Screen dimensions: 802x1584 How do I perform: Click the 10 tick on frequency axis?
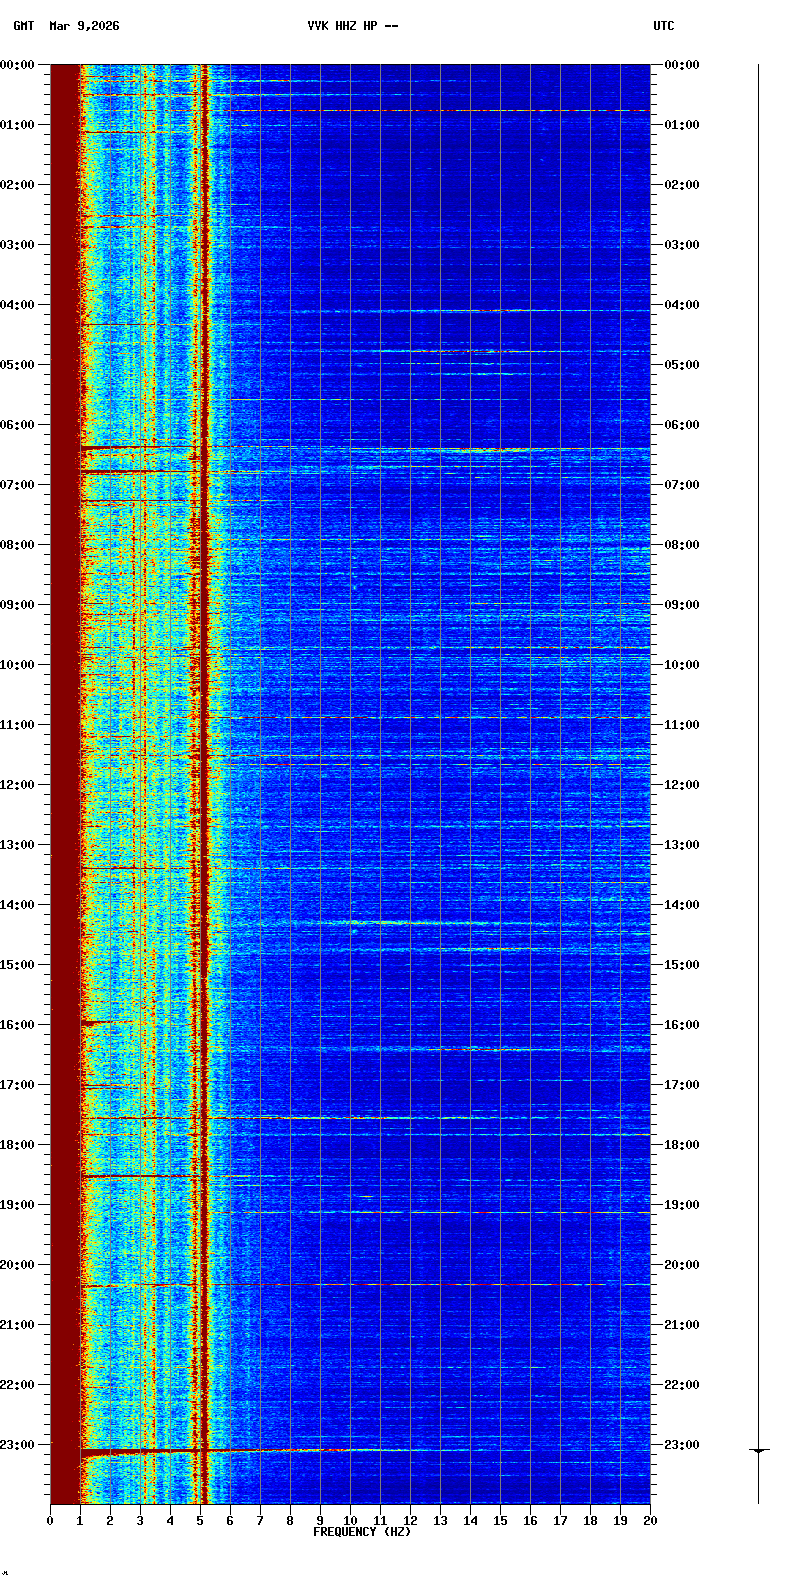pyautogui.click(x=350, y=1521)
